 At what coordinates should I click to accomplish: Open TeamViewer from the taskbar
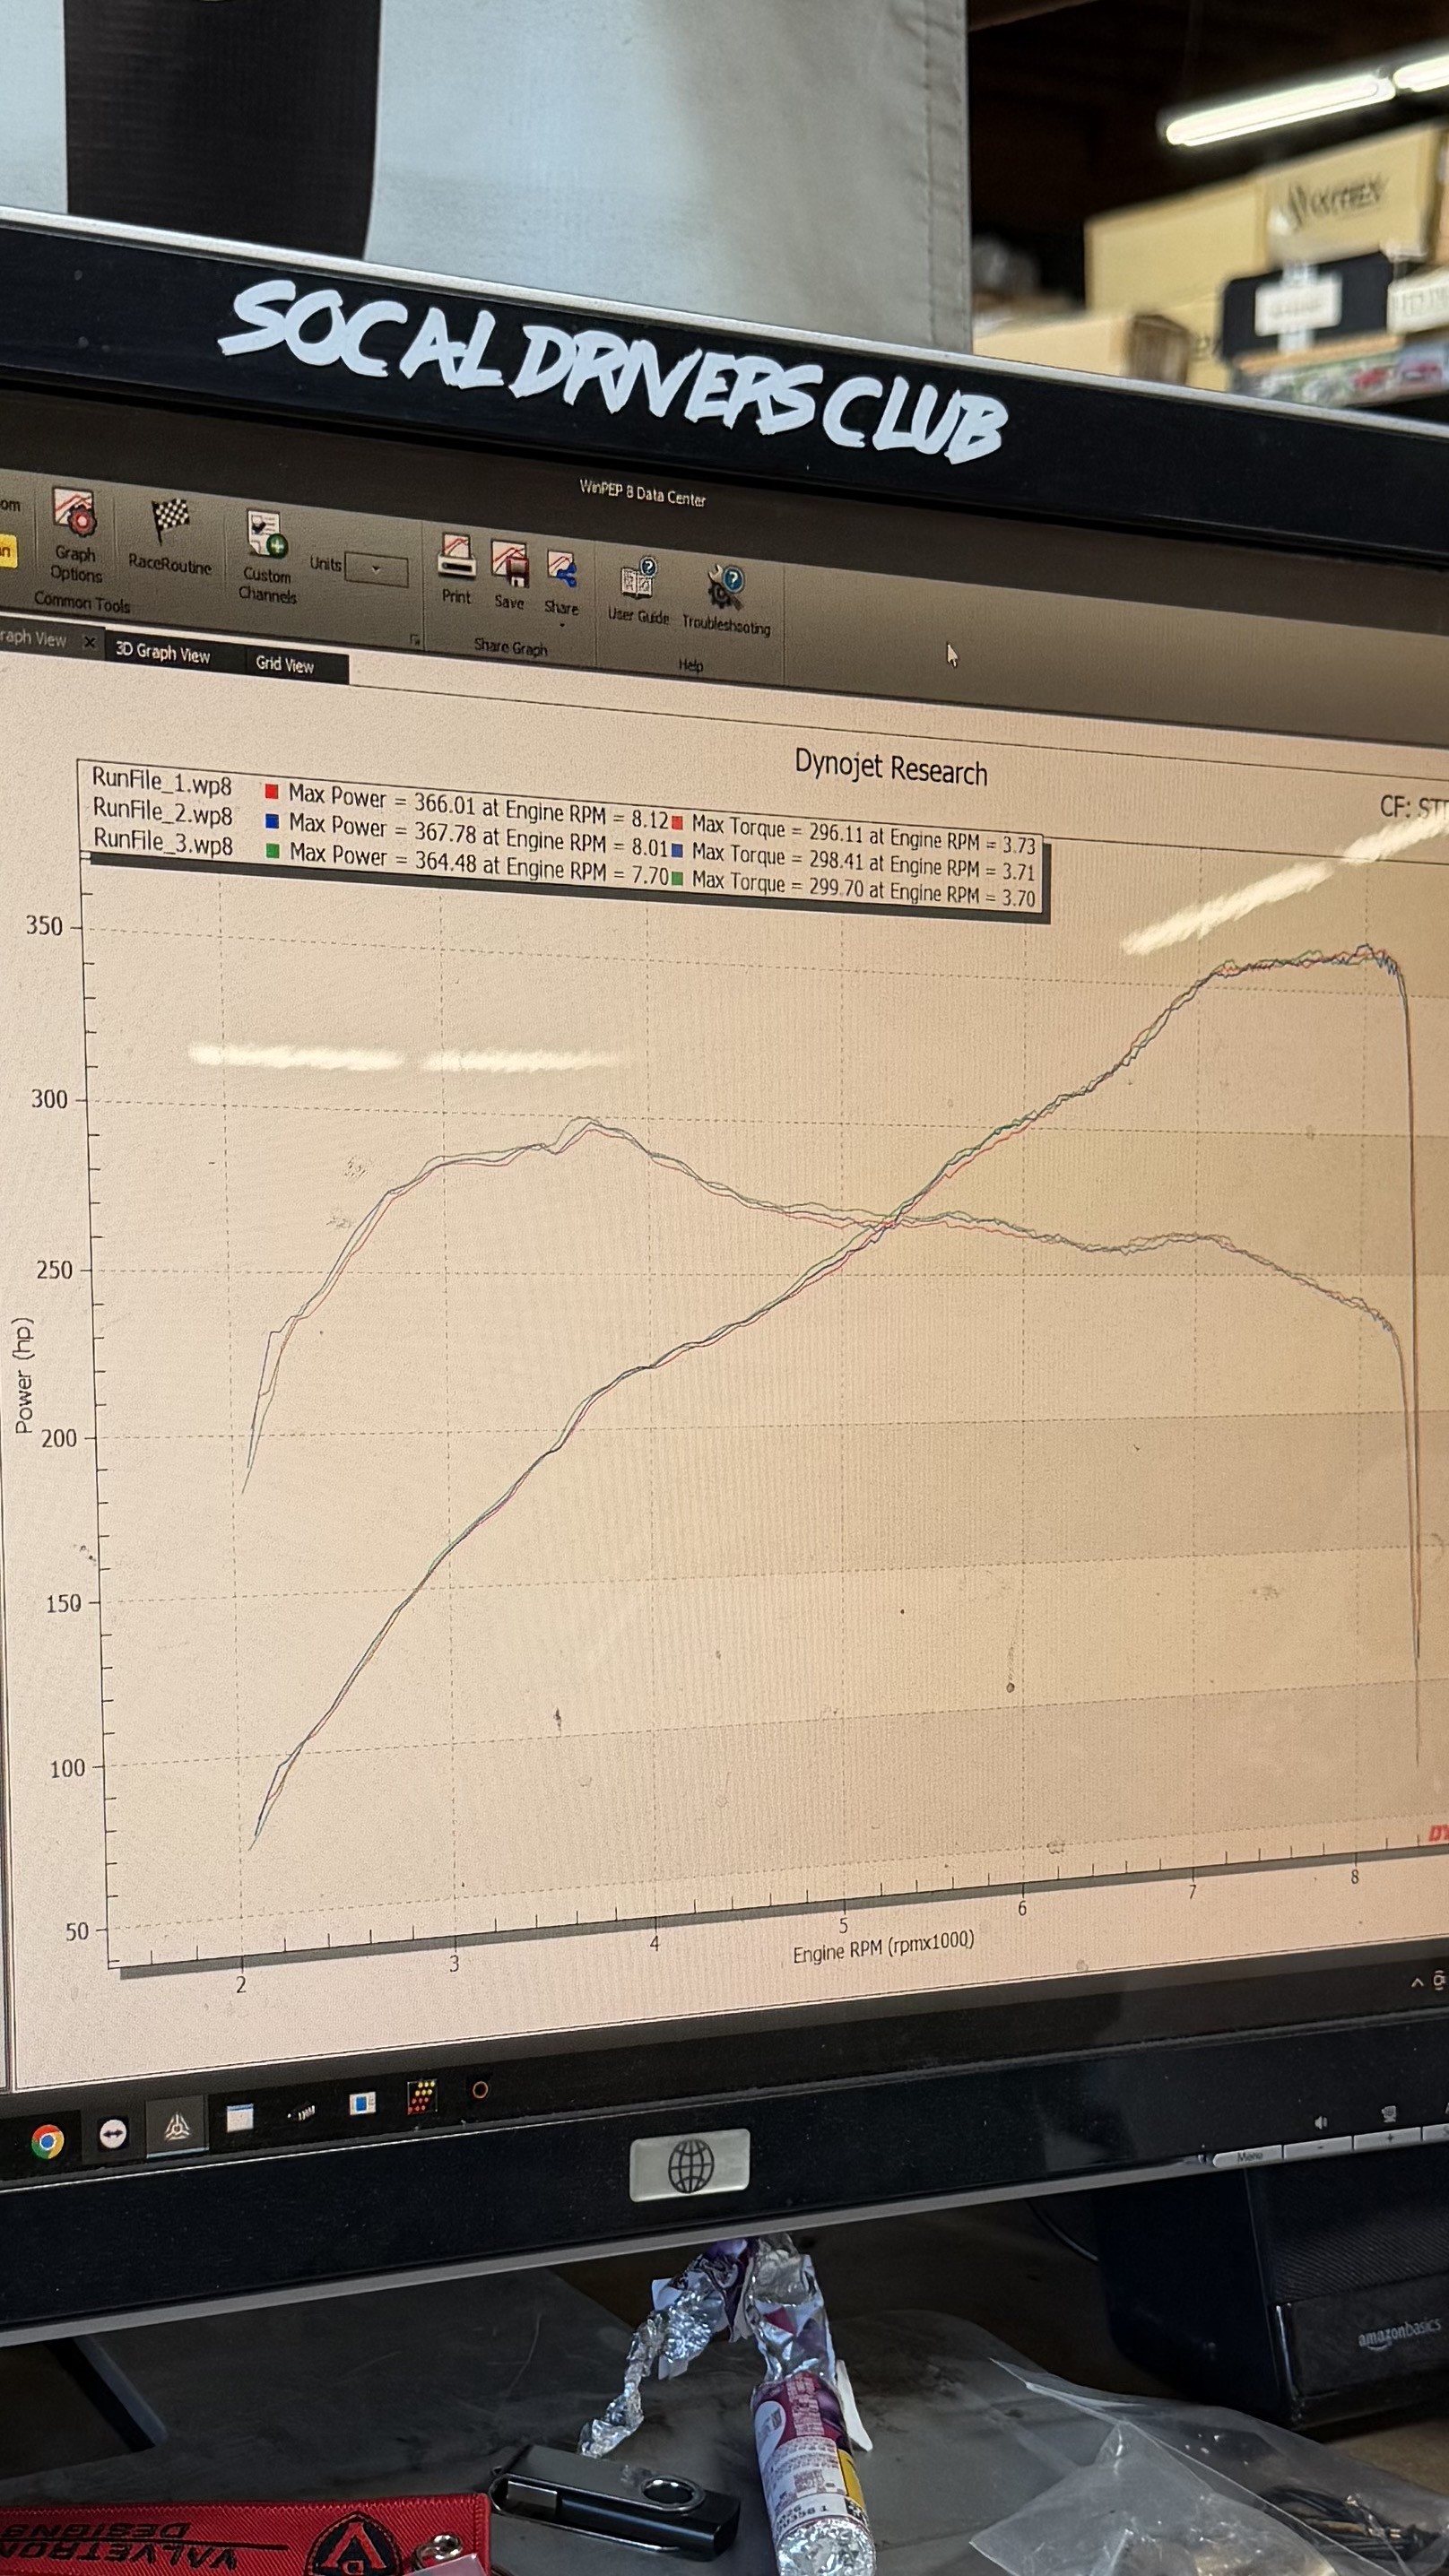[x=113, y=2133]
